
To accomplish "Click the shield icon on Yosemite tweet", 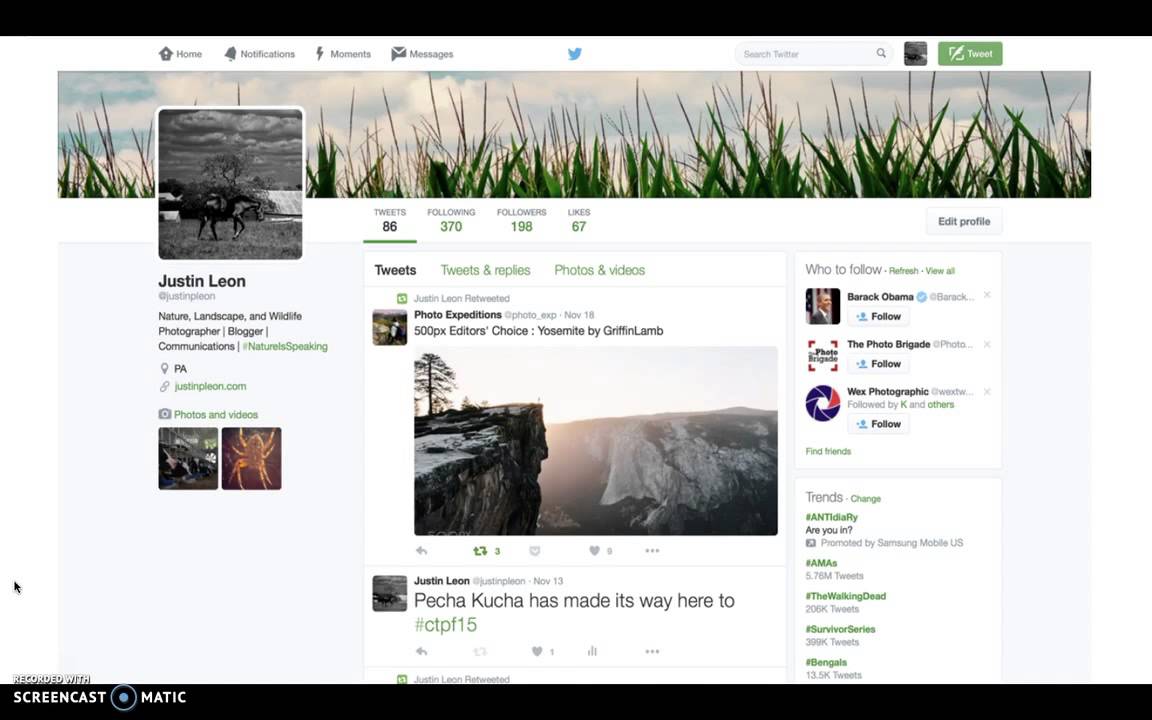I will point(535,550).
